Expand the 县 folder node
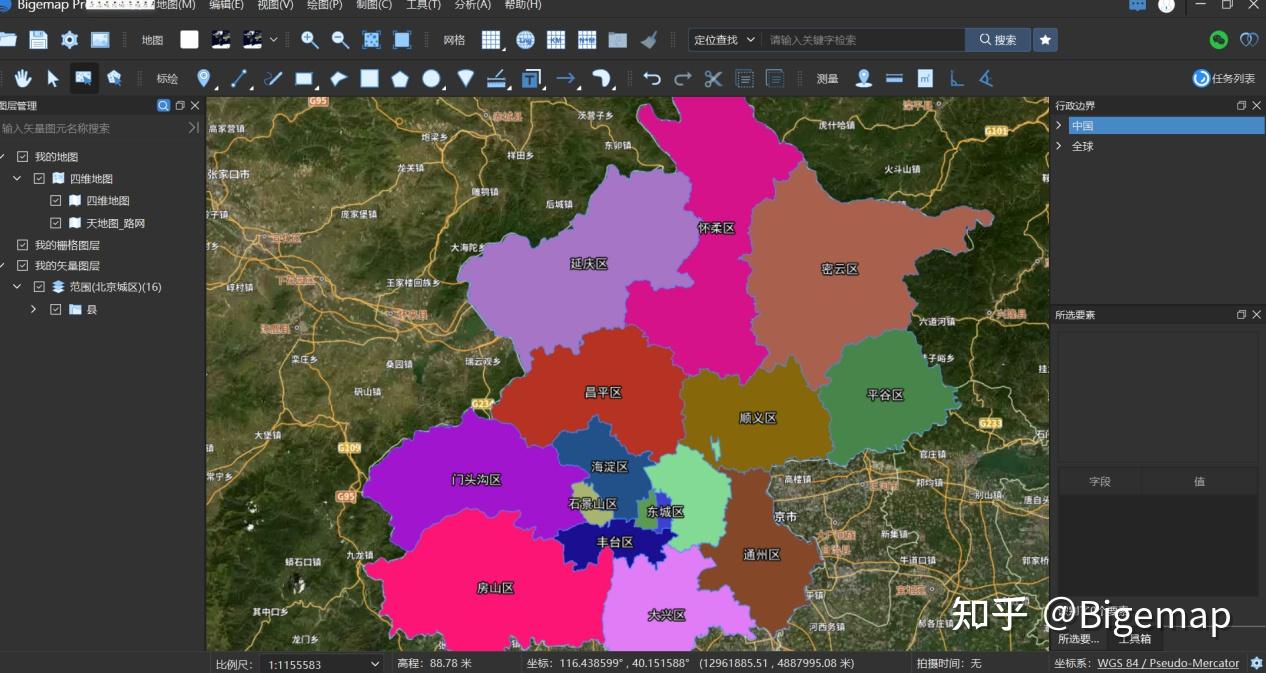 pyautogui.click(x=33, y=310)
